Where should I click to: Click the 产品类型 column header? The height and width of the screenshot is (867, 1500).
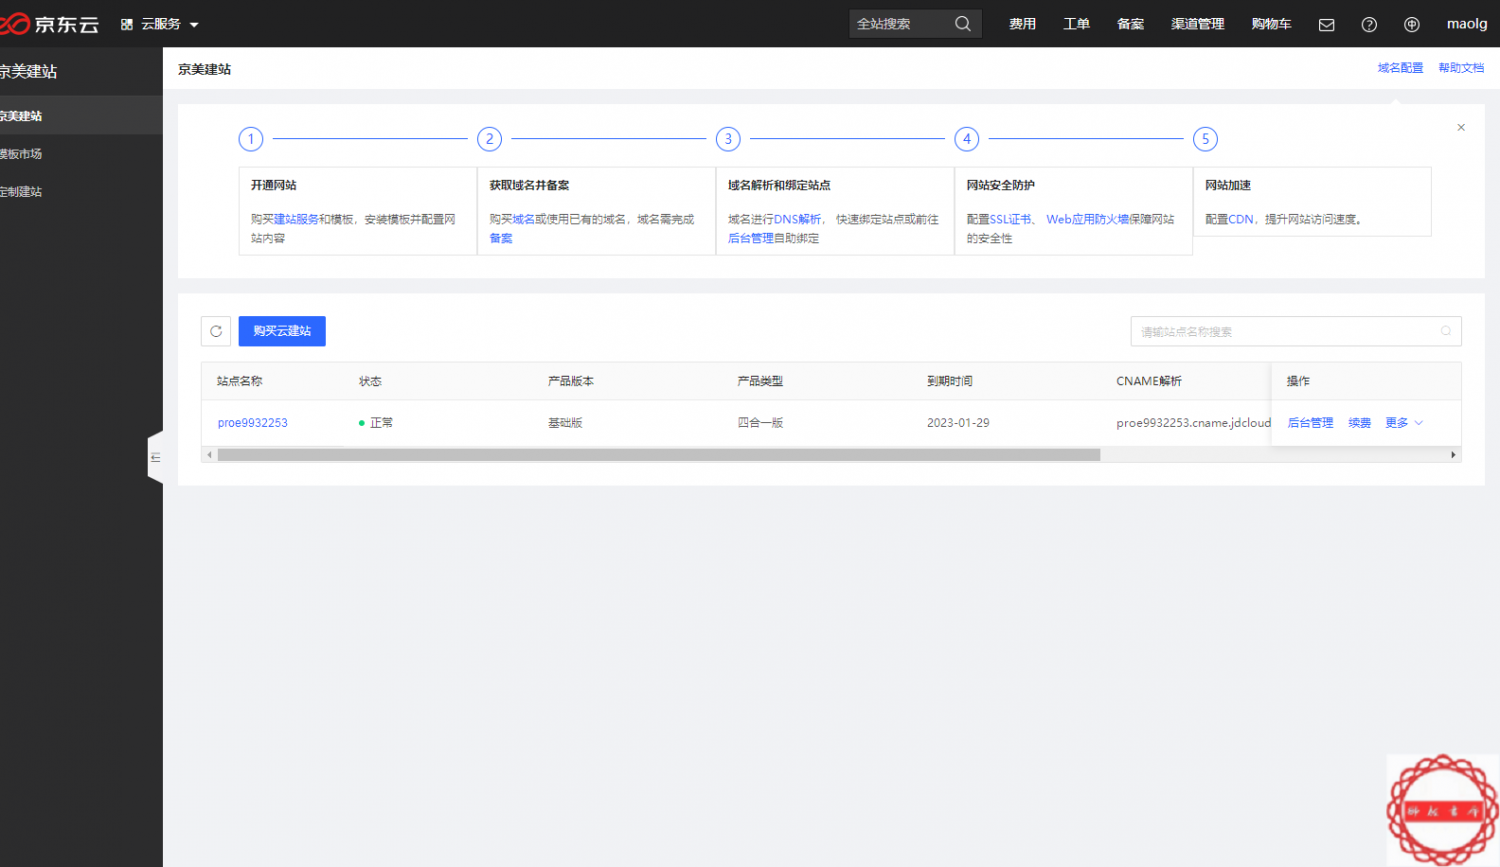click(x=760, y=381)
